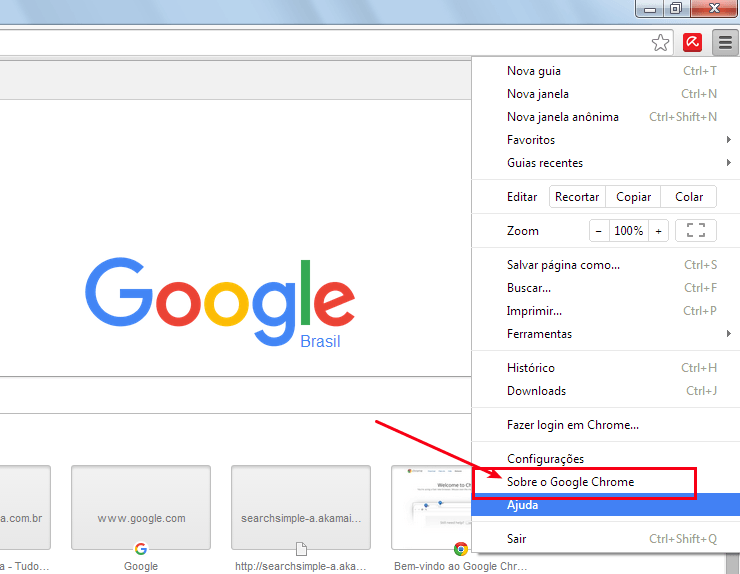
Task: Restore down the Chrome window
Action: (676, 8)
